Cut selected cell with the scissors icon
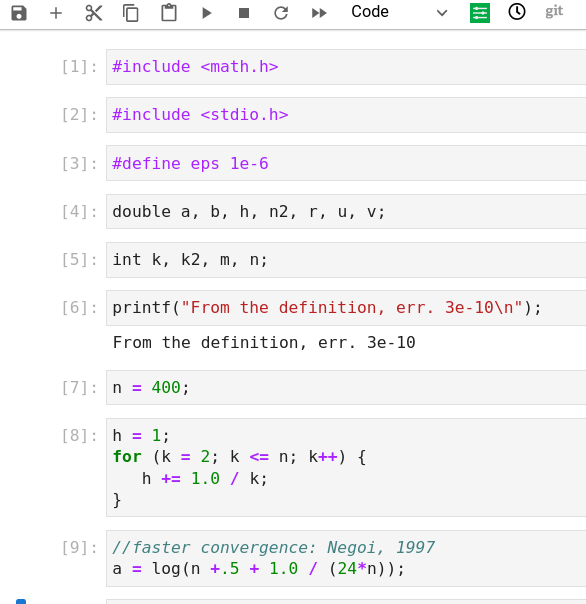 click(x=94, y=13)
